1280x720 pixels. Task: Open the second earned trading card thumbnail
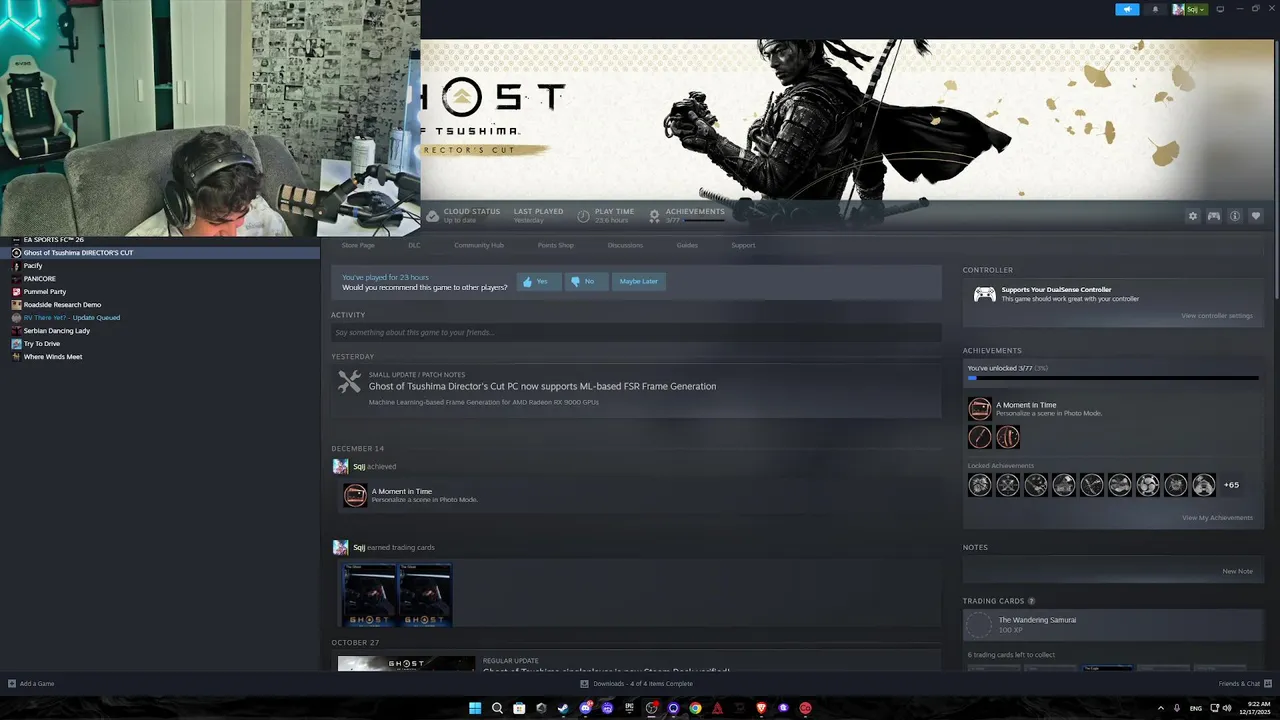[x=425, y=595]
